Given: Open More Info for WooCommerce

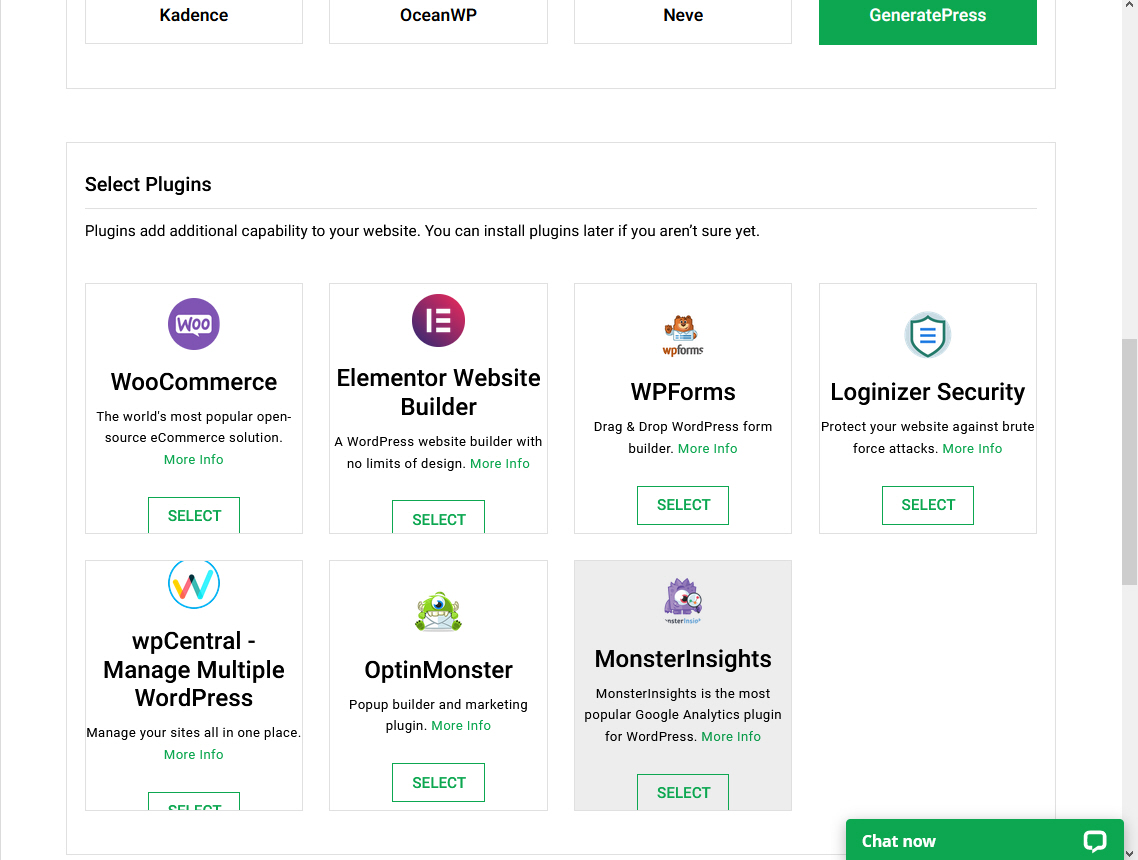Looking at the screenshot, I should [x=194, y=459].
